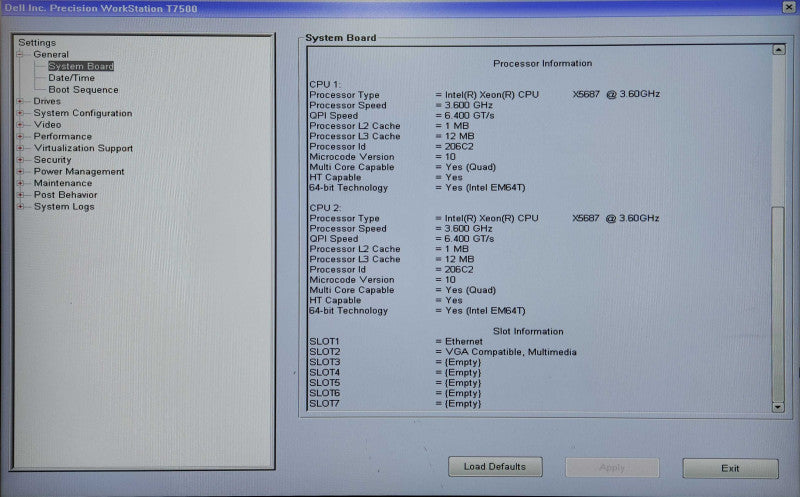Click the Slot Information heading

(x=528, y=331)
